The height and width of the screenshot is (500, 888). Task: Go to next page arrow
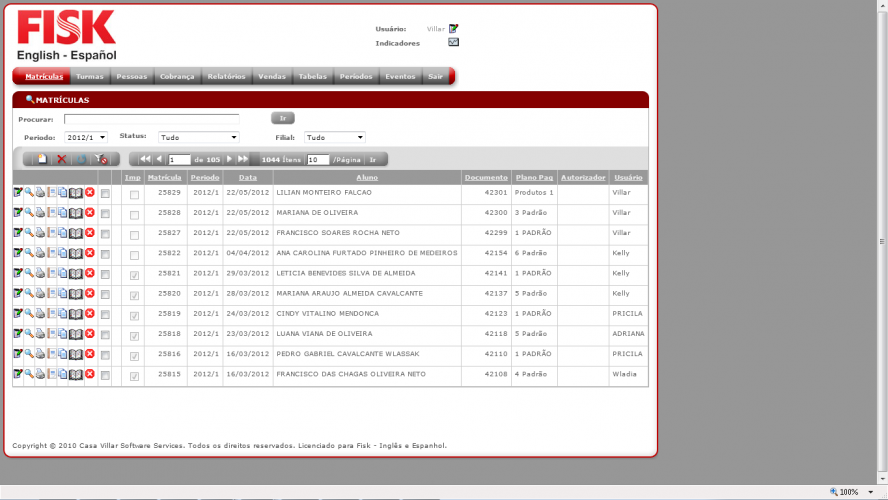click(229, 159)
